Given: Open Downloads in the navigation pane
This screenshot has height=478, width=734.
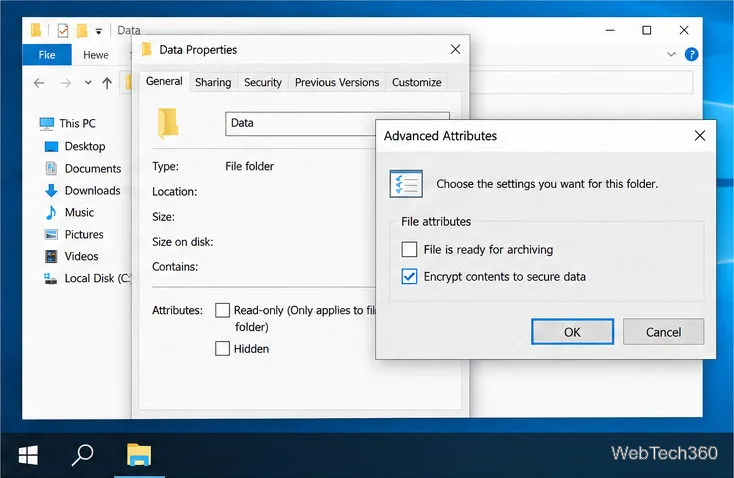Looking at the screenshot, I should tap(92, 190).
